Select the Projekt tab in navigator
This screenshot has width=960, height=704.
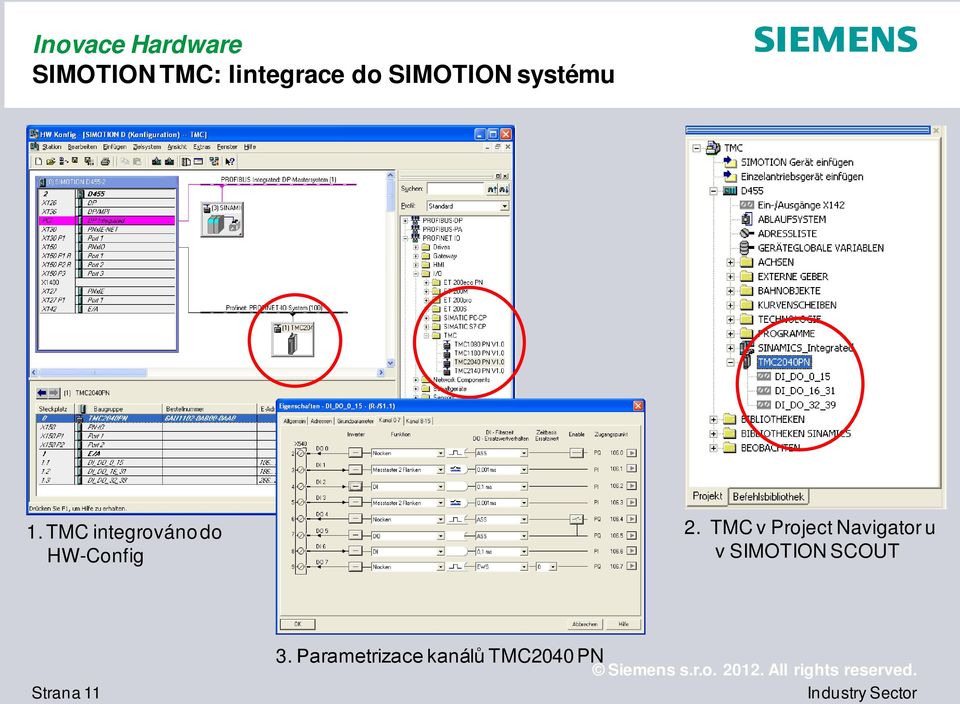tap(707, 496)
